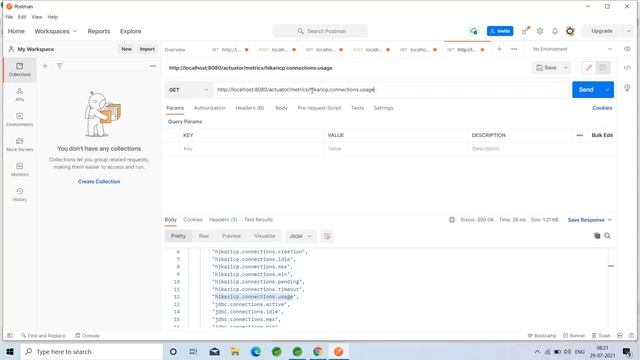Open the request info lightbulb icon
The width and height of the screenshot is (640, 360).
[x=627, y=88]
